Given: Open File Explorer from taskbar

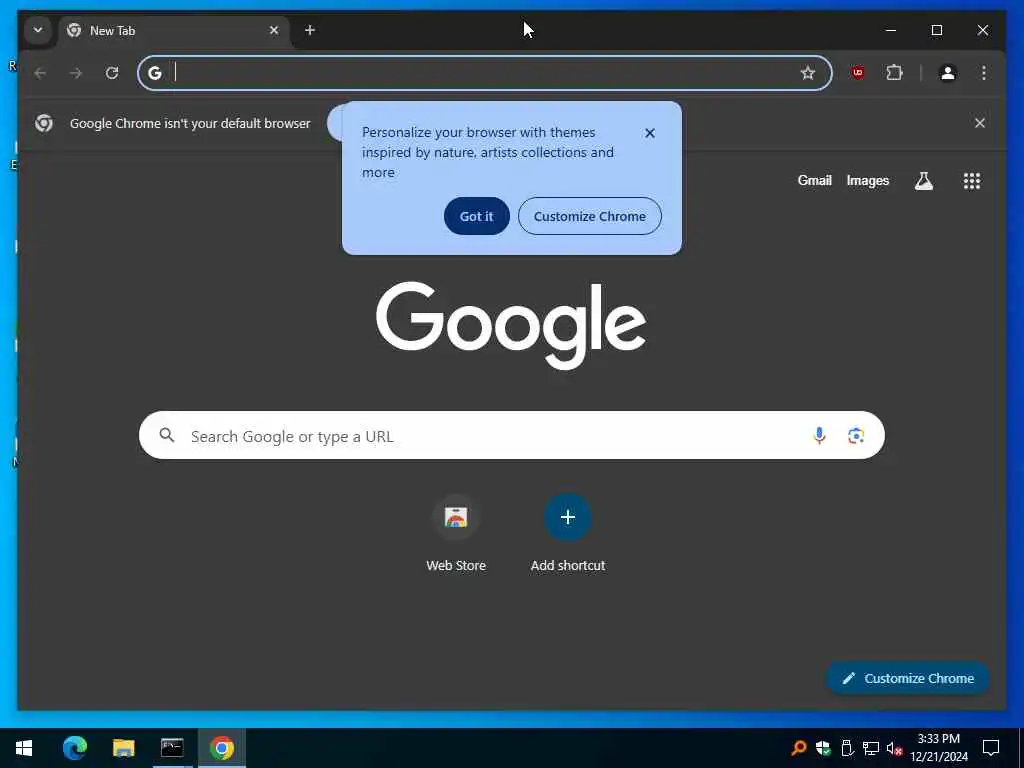Looking at the screenshot, I should (123, 748).
